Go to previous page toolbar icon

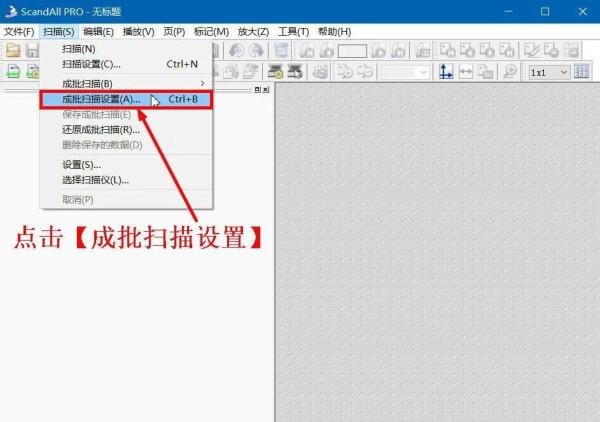[x=326, y=50]
